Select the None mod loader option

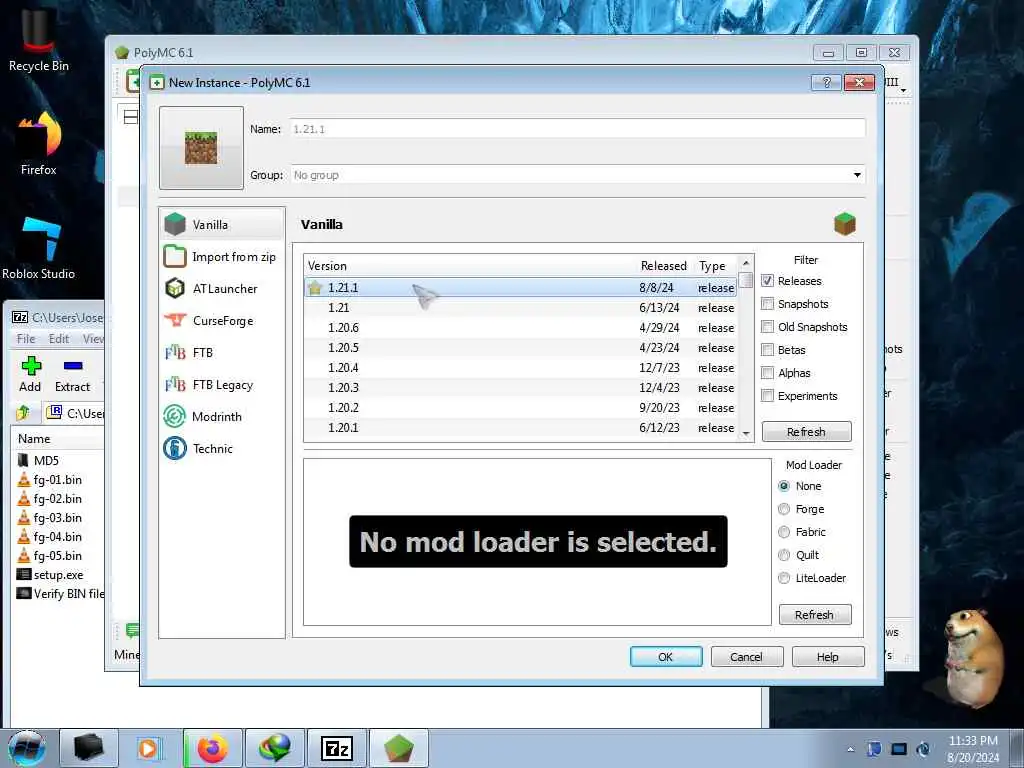click(784, 486)
